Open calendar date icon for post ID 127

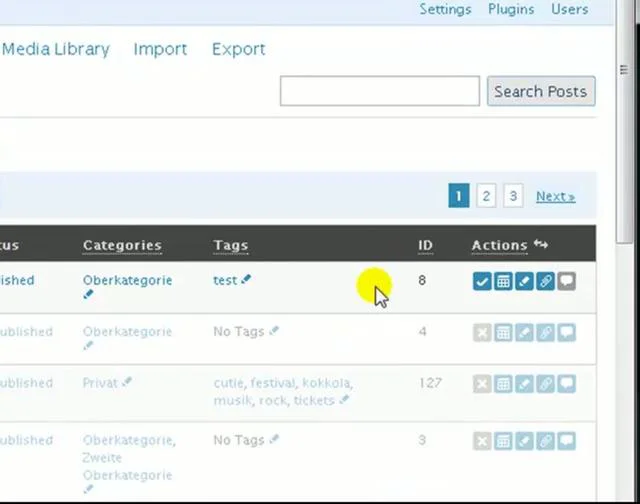click(x=503, y=384)
